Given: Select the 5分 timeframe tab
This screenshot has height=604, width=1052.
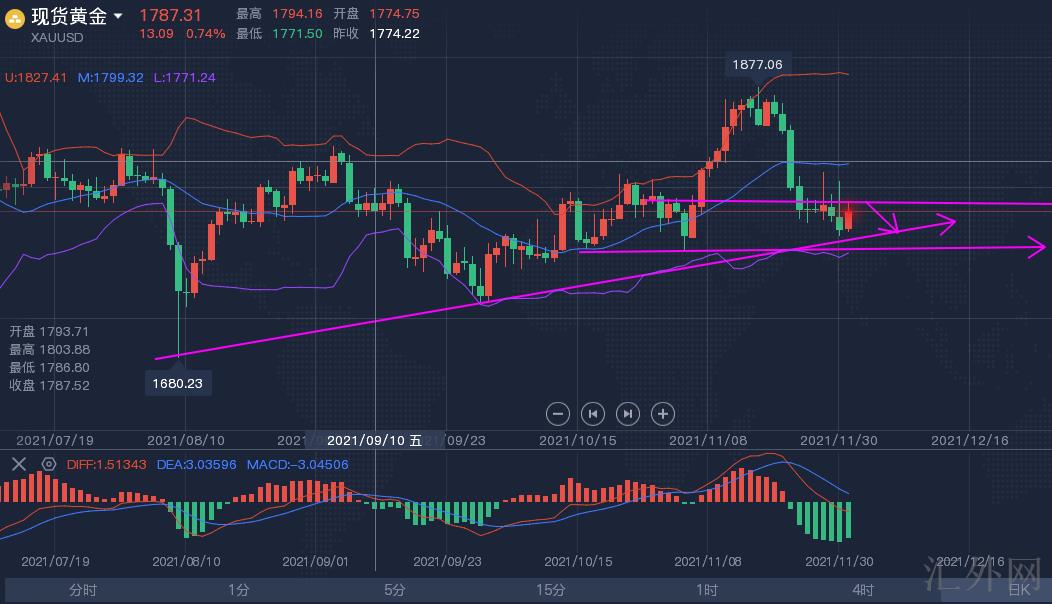Looking at the screenshot, I should [x=394, y=590].
